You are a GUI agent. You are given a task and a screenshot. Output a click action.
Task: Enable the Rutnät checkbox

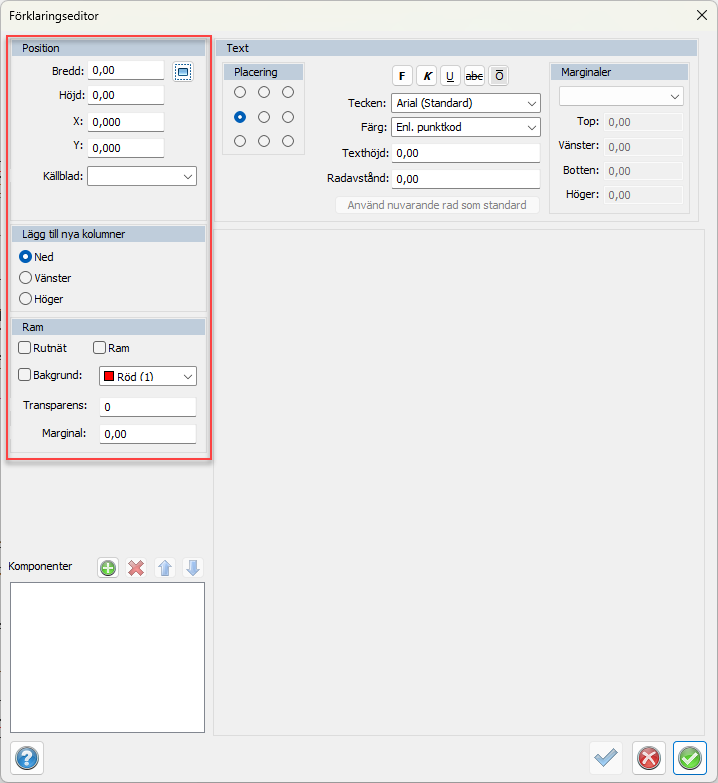[26, 348]
